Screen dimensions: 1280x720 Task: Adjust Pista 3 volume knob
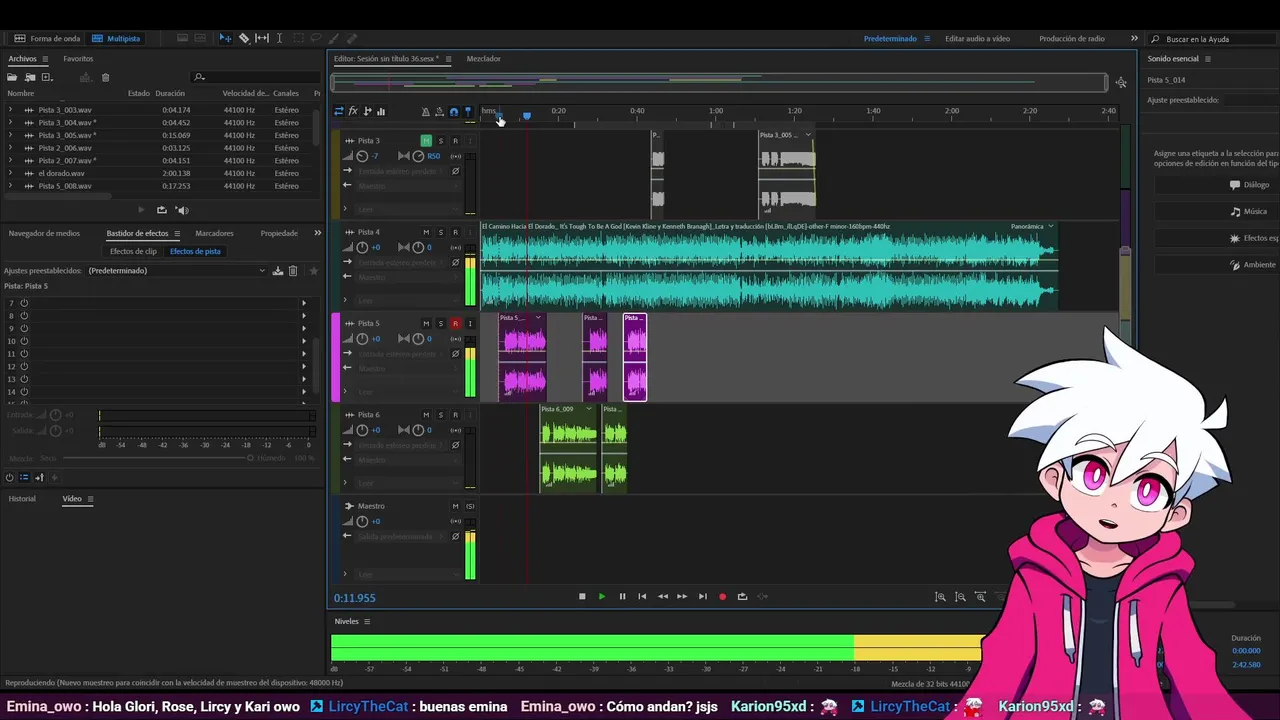(x=362, y=156)
